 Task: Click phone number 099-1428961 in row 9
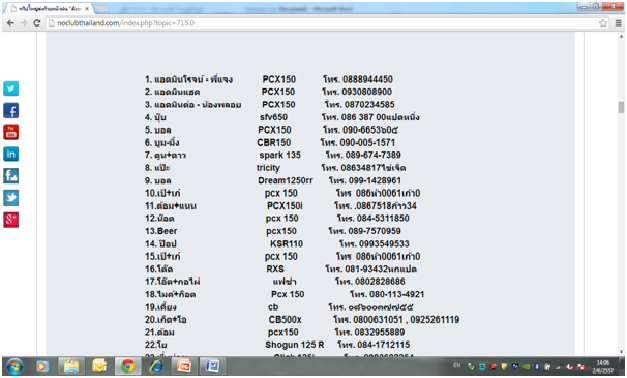[375, 180]
